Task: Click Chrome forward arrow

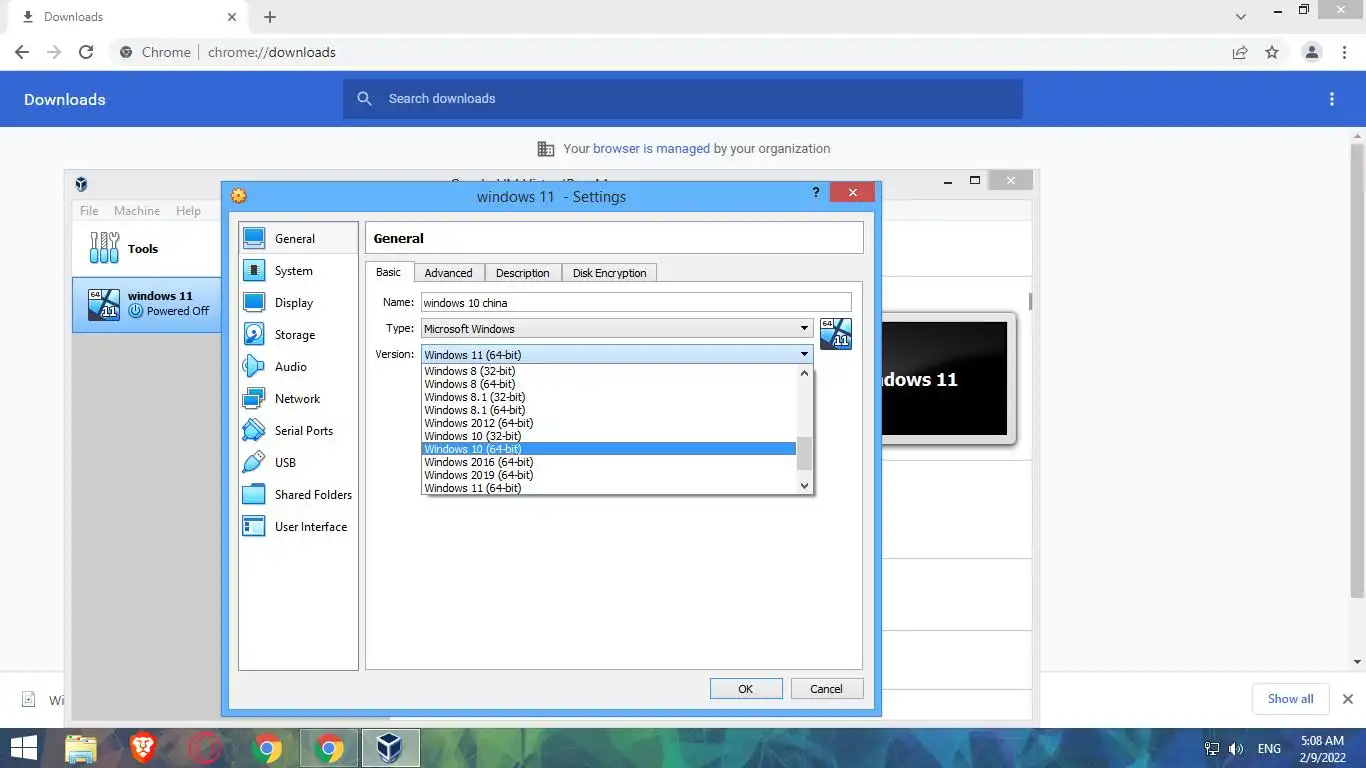Action: 54,52
